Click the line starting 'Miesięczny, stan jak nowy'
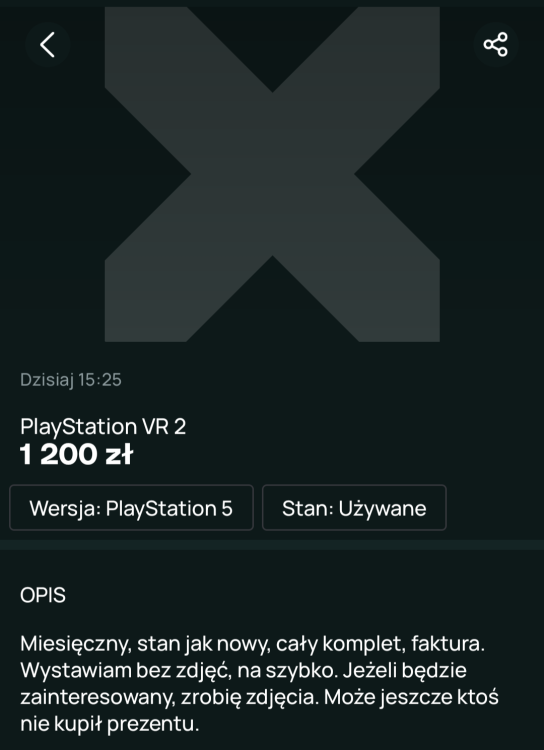The width and height of the screenshot is (544, 750). coord(253,645)
